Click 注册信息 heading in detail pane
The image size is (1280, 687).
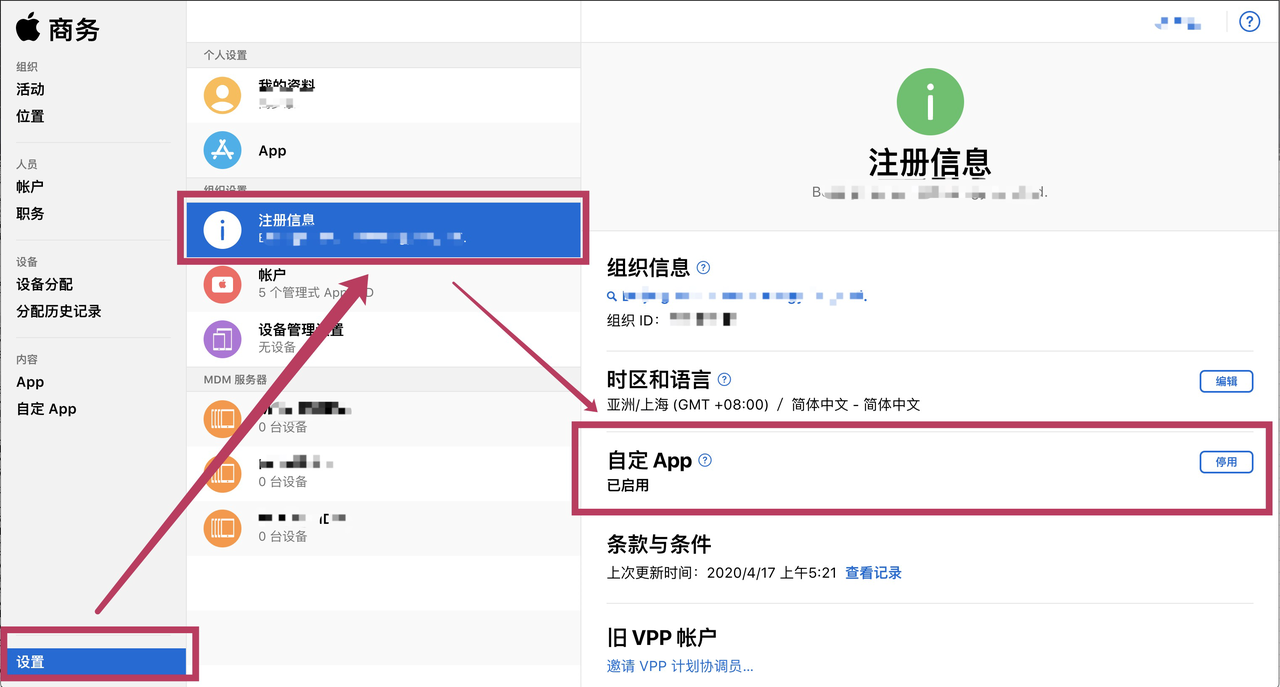tap(930, 162)
